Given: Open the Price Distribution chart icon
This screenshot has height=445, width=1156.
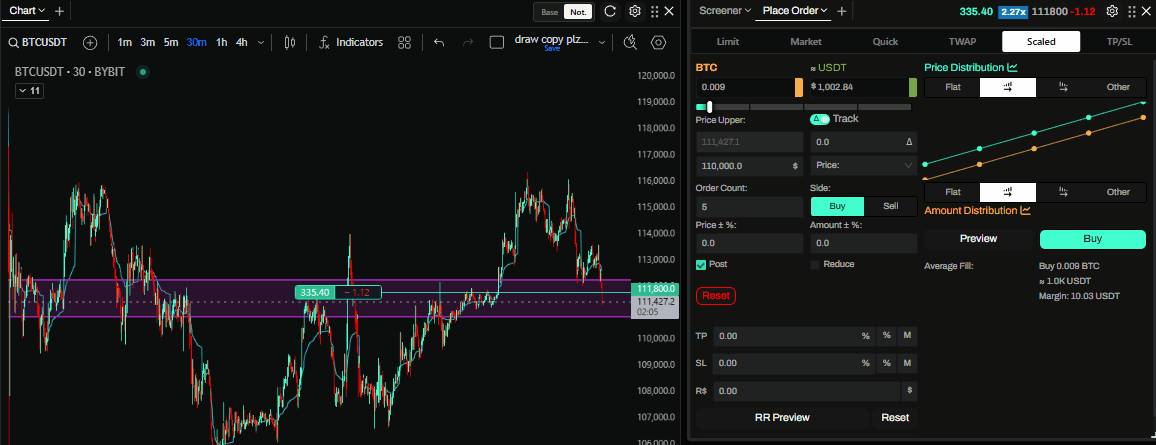Looking at the screenshot, I should coord(1012,68).
